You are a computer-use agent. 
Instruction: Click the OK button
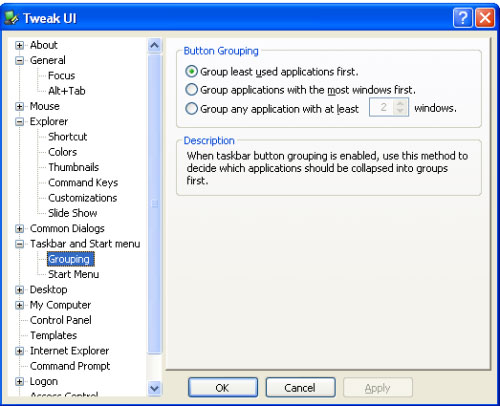[223, 388]
